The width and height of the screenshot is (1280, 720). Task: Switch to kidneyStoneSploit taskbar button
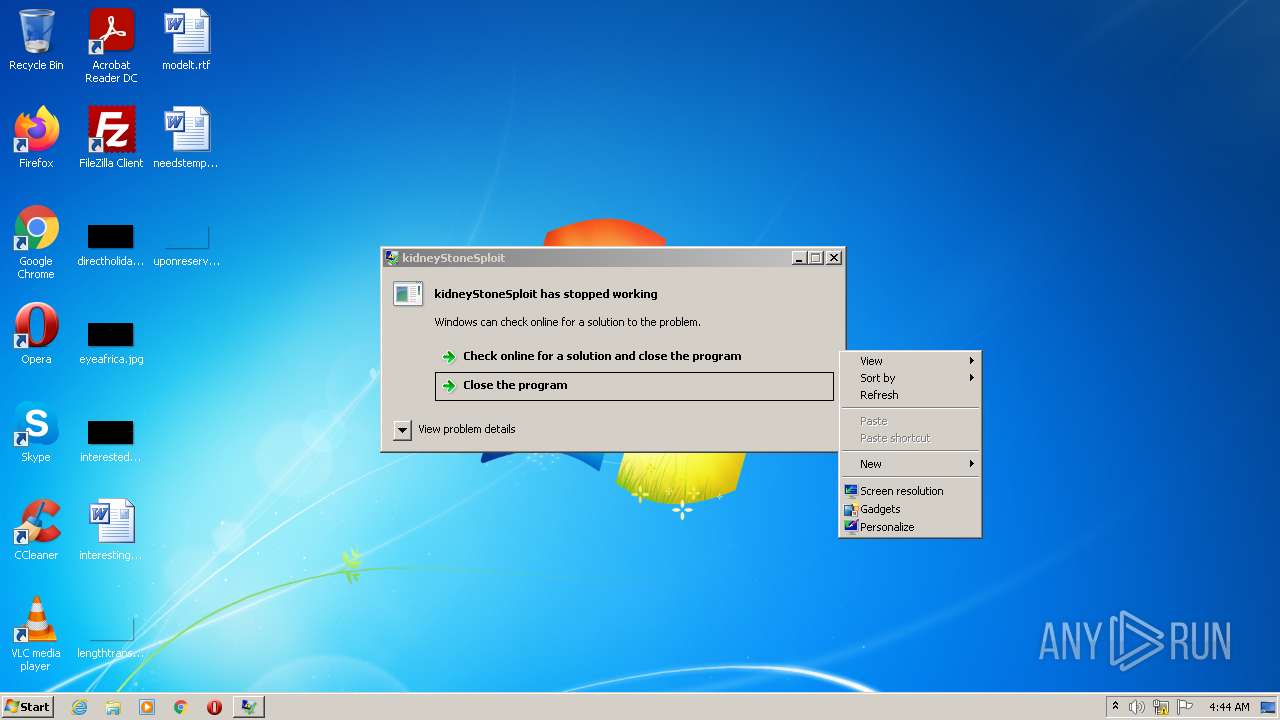[x=249, y=707]
